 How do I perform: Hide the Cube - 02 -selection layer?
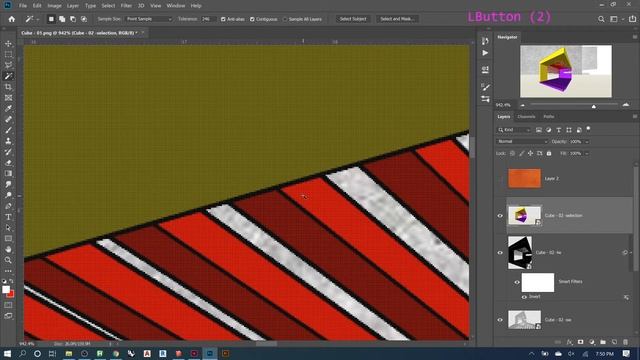point(500,216)
